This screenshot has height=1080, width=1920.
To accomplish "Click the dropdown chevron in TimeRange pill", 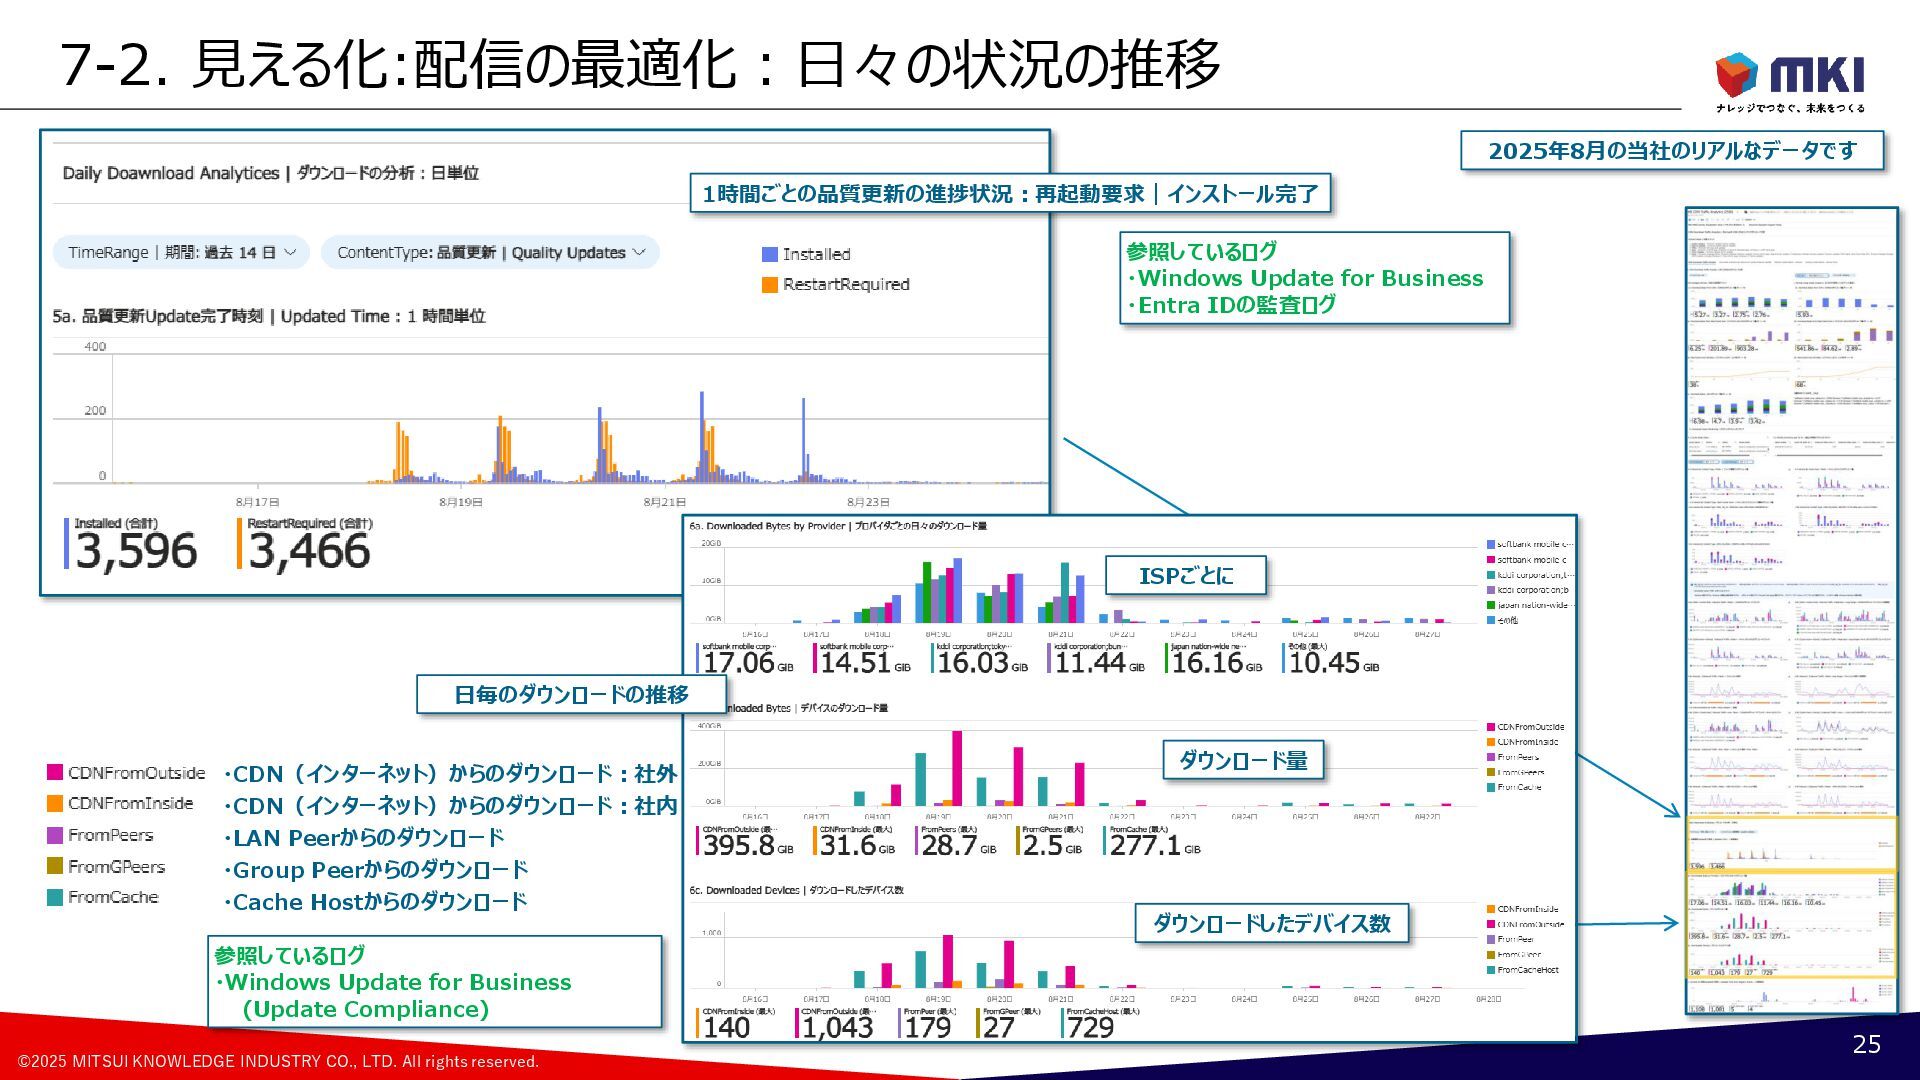I will [291, 253].
